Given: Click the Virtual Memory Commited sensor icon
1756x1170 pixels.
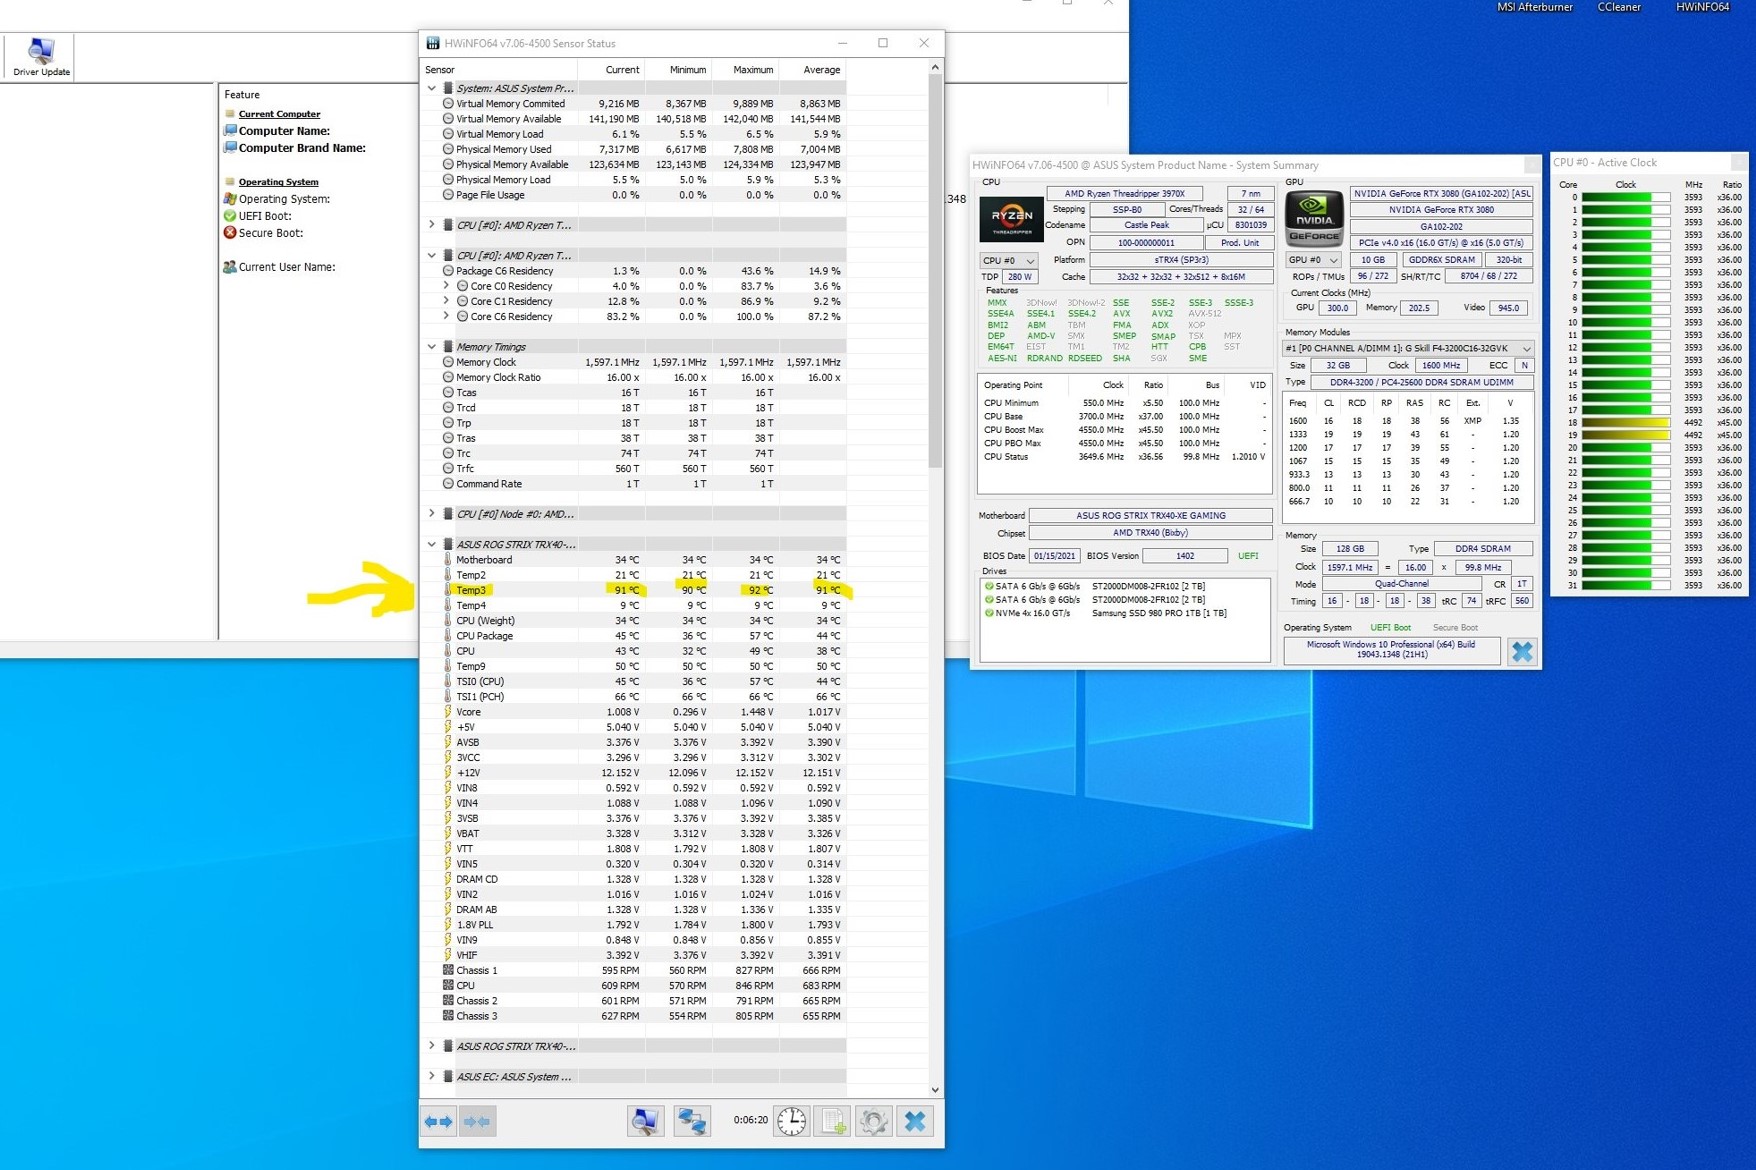Looking at the screenshot, I should [x=448, y=104].
